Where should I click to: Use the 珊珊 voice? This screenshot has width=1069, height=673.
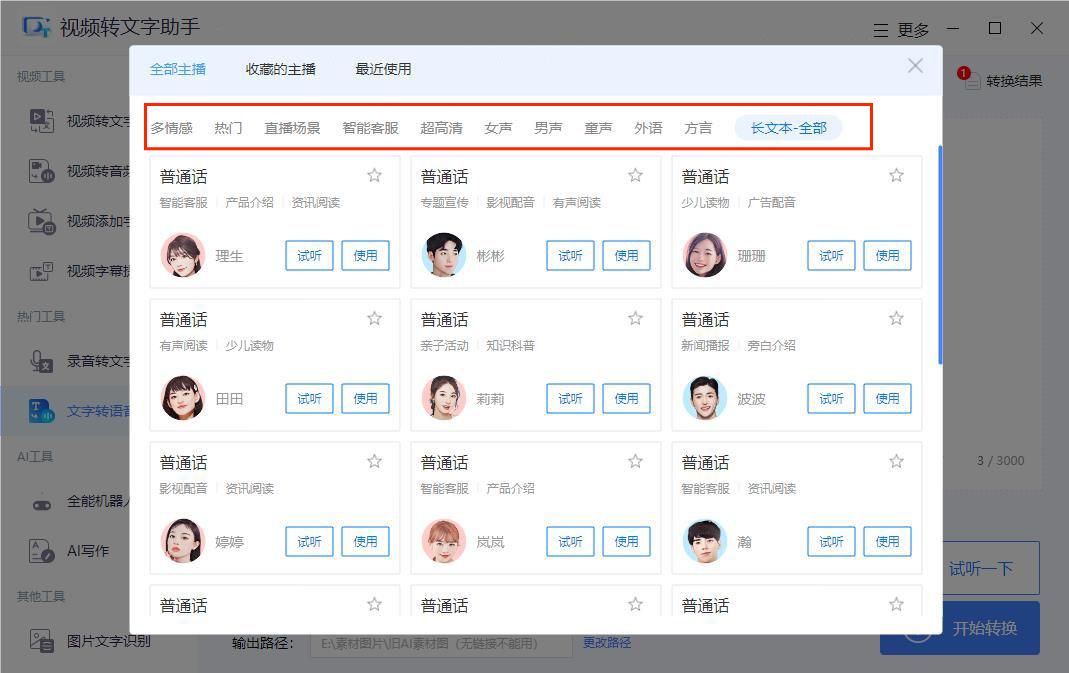(x=888, y=255)
